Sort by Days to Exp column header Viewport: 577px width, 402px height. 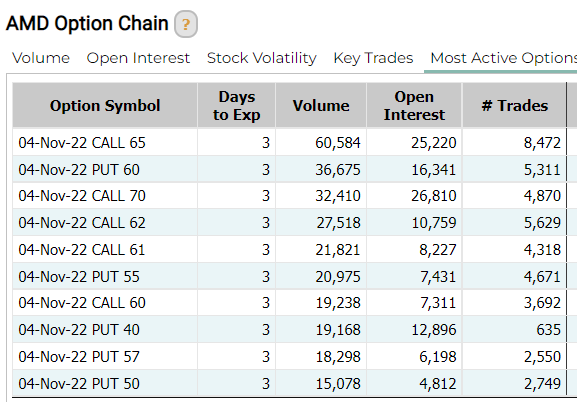pos(237,106)
